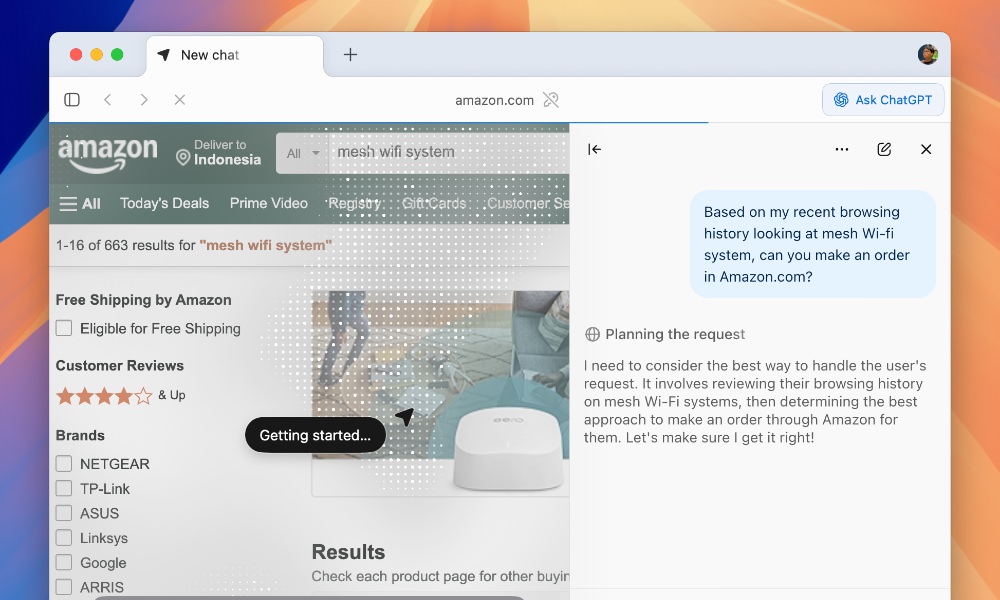Open the Amazon All hamburger menu
This screenshot has height=600, width=1000.
coord(80,203)
